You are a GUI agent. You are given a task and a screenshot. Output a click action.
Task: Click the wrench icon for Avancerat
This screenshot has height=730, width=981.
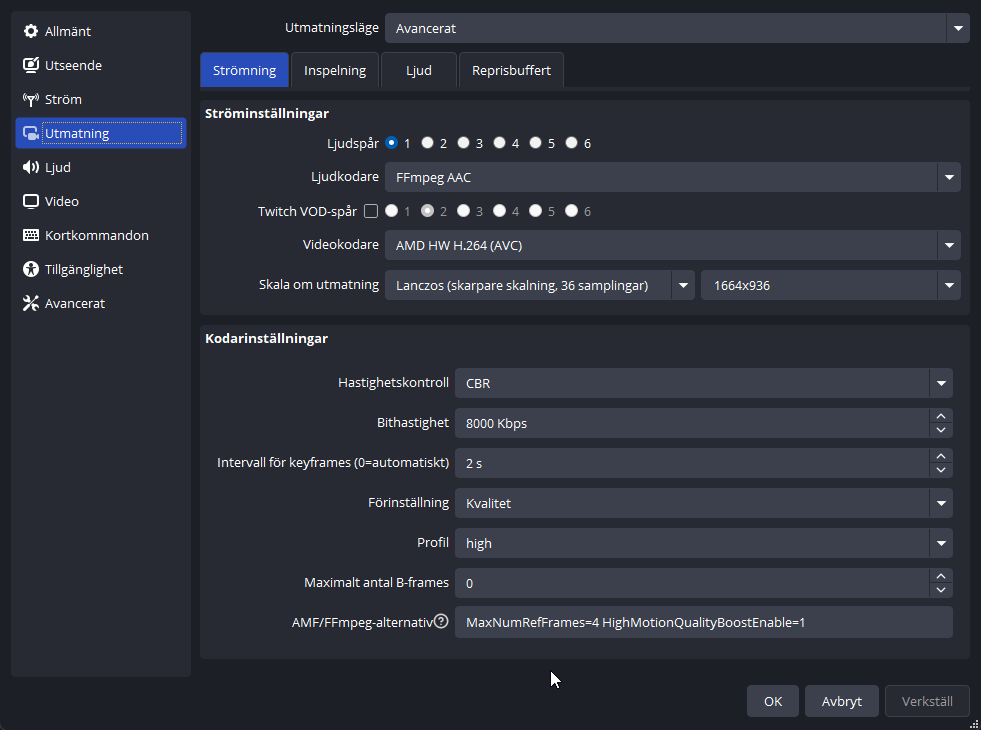[x=31, y=304]
